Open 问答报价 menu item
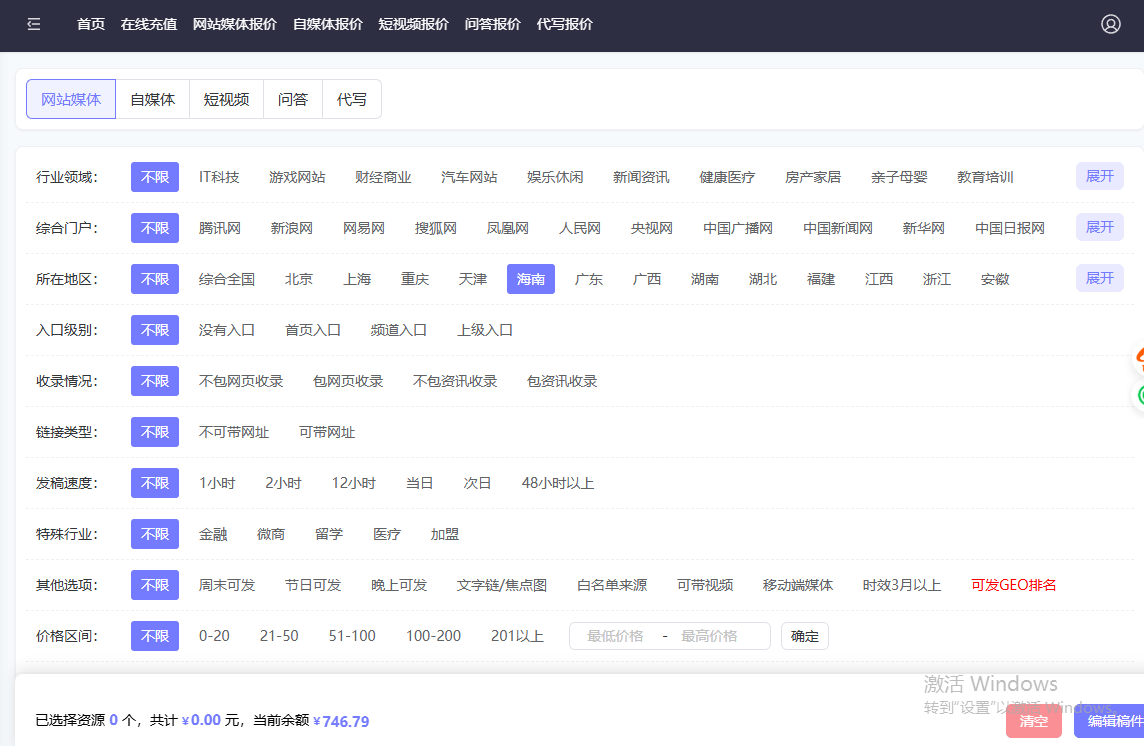1144x746 pixels. [492, 24]
